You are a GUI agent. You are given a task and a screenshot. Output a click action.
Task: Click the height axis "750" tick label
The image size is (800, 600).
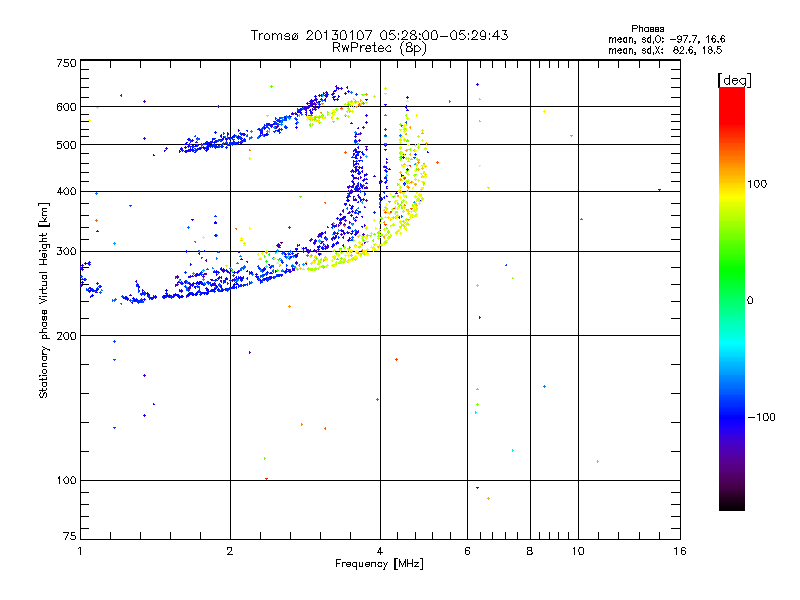66,63
